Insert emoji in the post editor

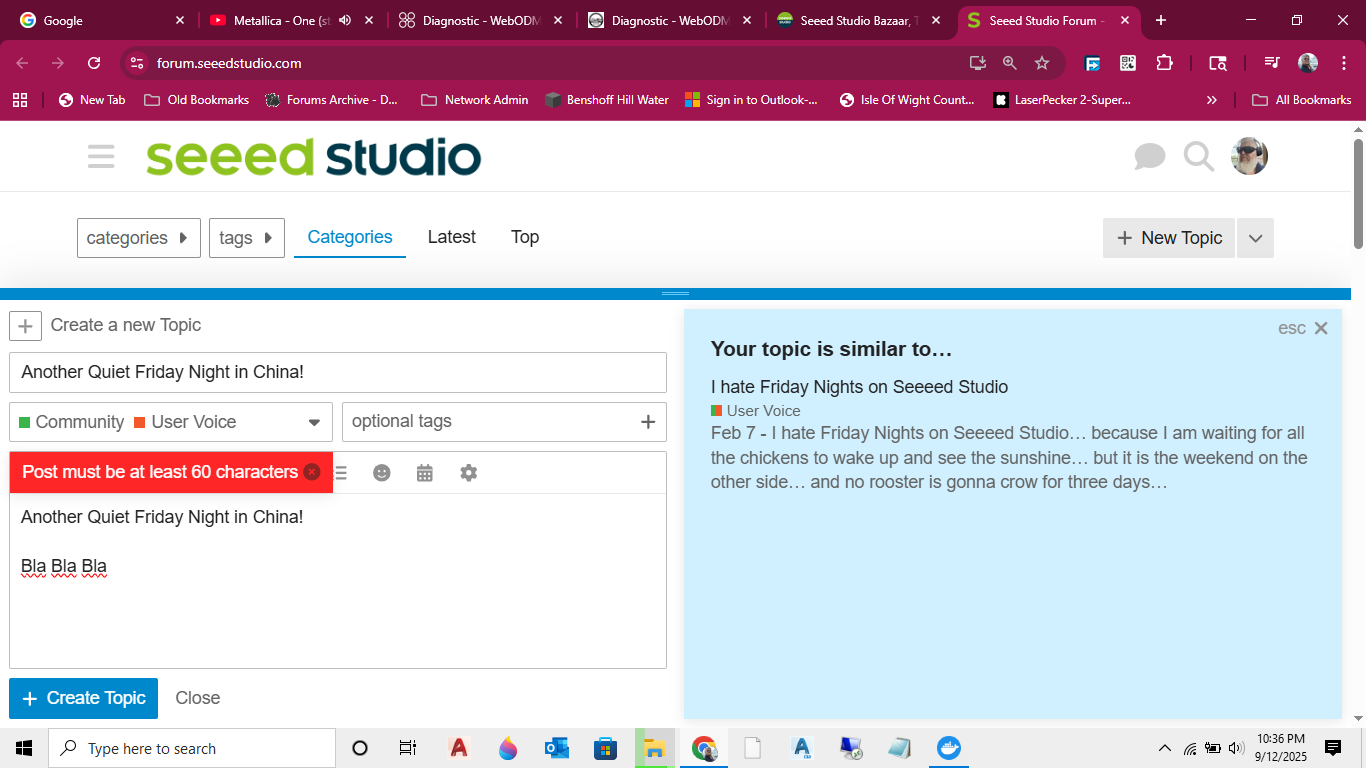[382, 473]
